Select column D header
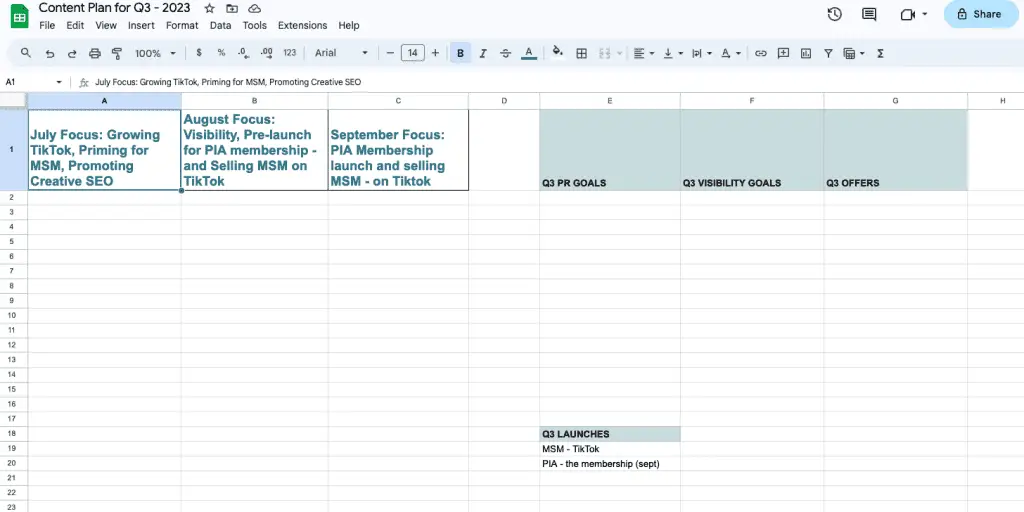 [x=504, y=101]
